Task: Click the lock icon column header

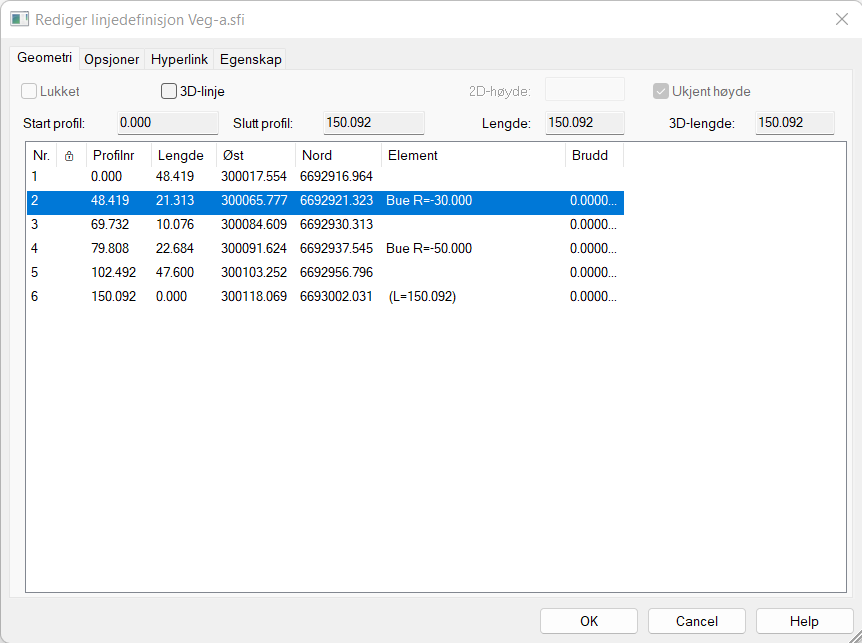Action: [x=69, y=156]
